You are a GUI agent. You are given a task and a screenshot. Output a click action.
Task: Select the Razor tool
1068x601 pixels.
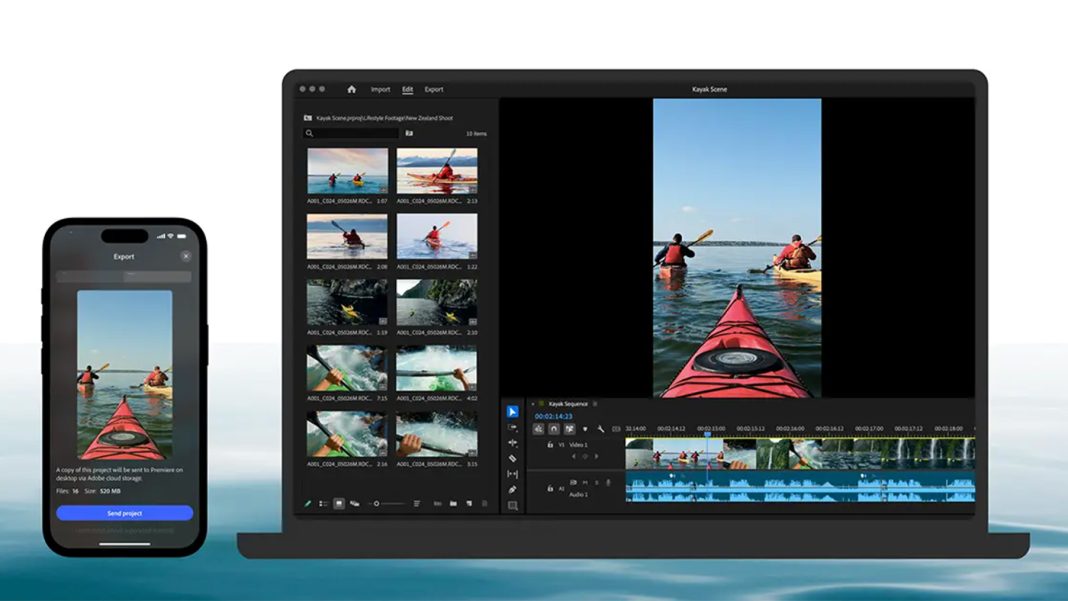512,458
